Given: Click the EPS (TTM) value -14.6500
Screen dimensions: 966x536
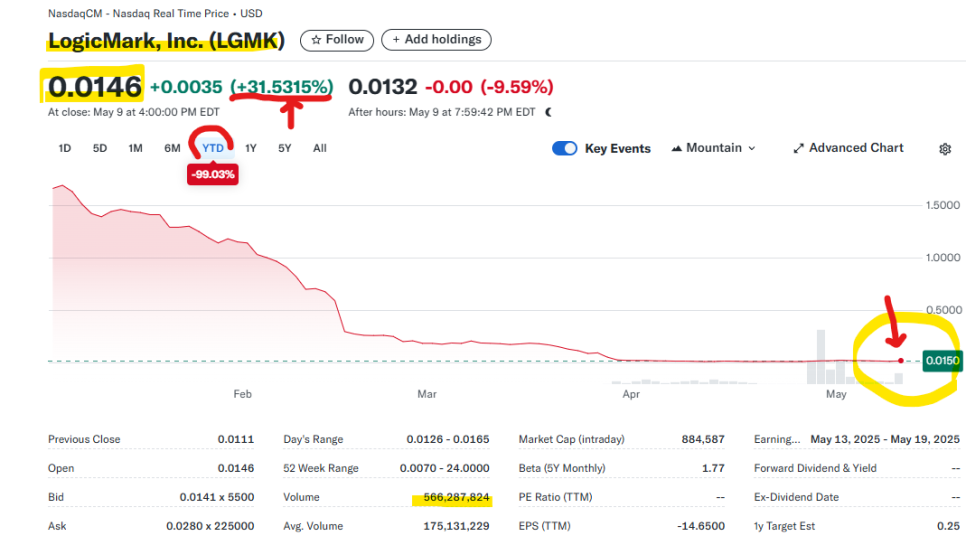Looking at the screenshot, I should 701,526.
